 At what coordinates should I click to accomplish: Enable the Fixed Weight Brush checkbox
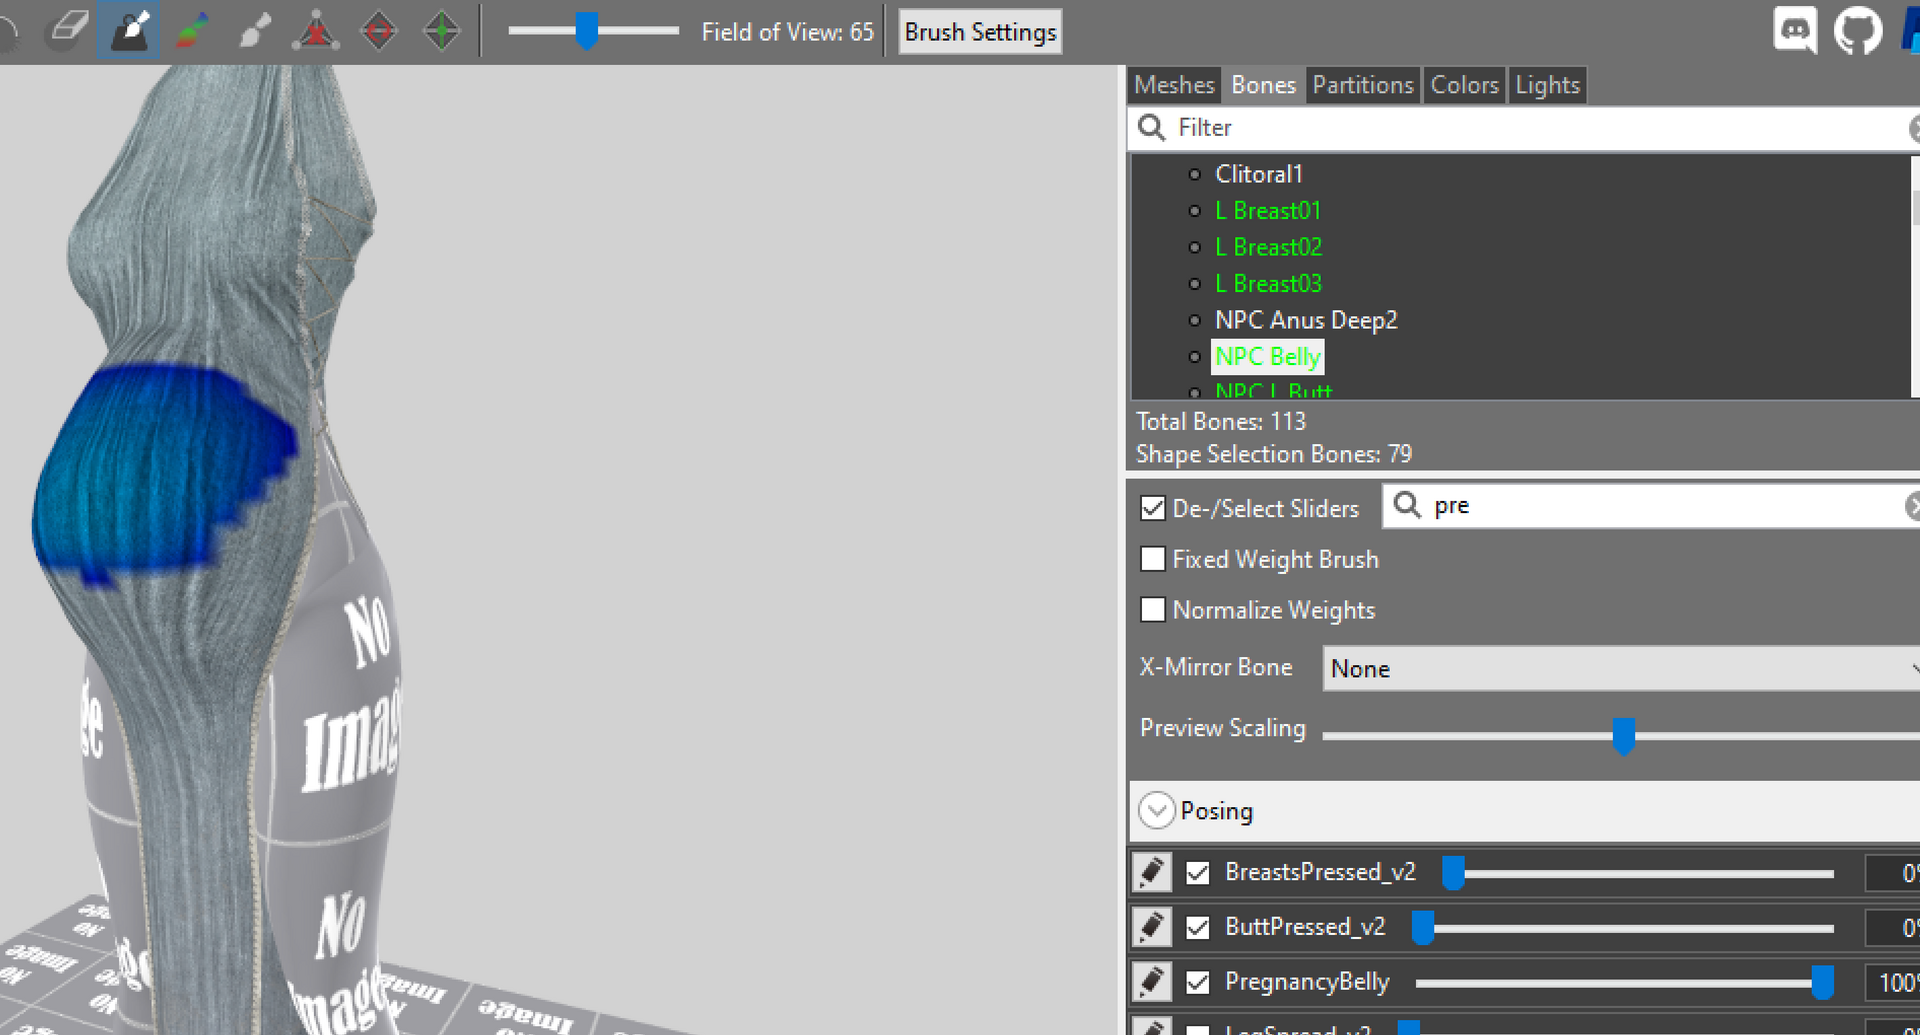[1153, 559]
